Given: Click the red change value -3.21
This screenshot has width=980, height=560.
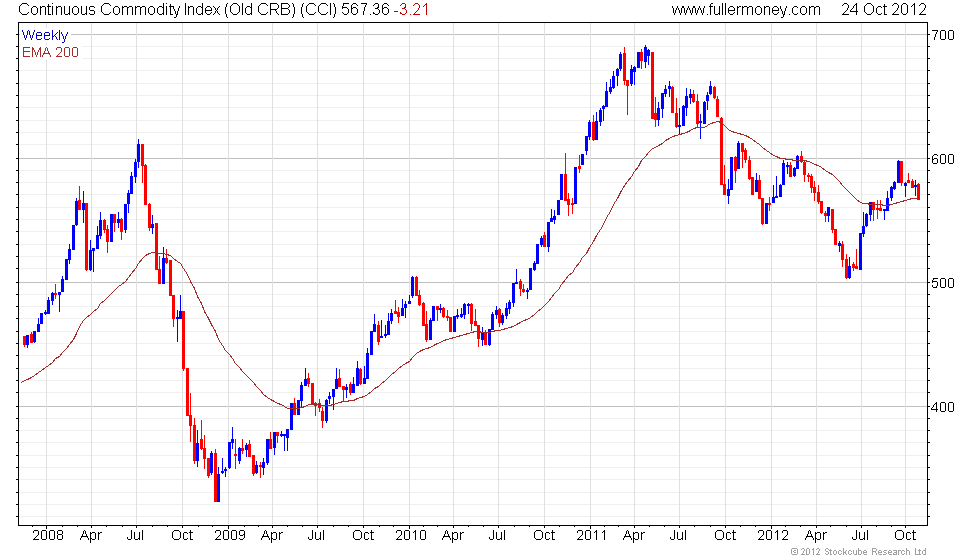Looking at the screenshot, I should point(411,9).
